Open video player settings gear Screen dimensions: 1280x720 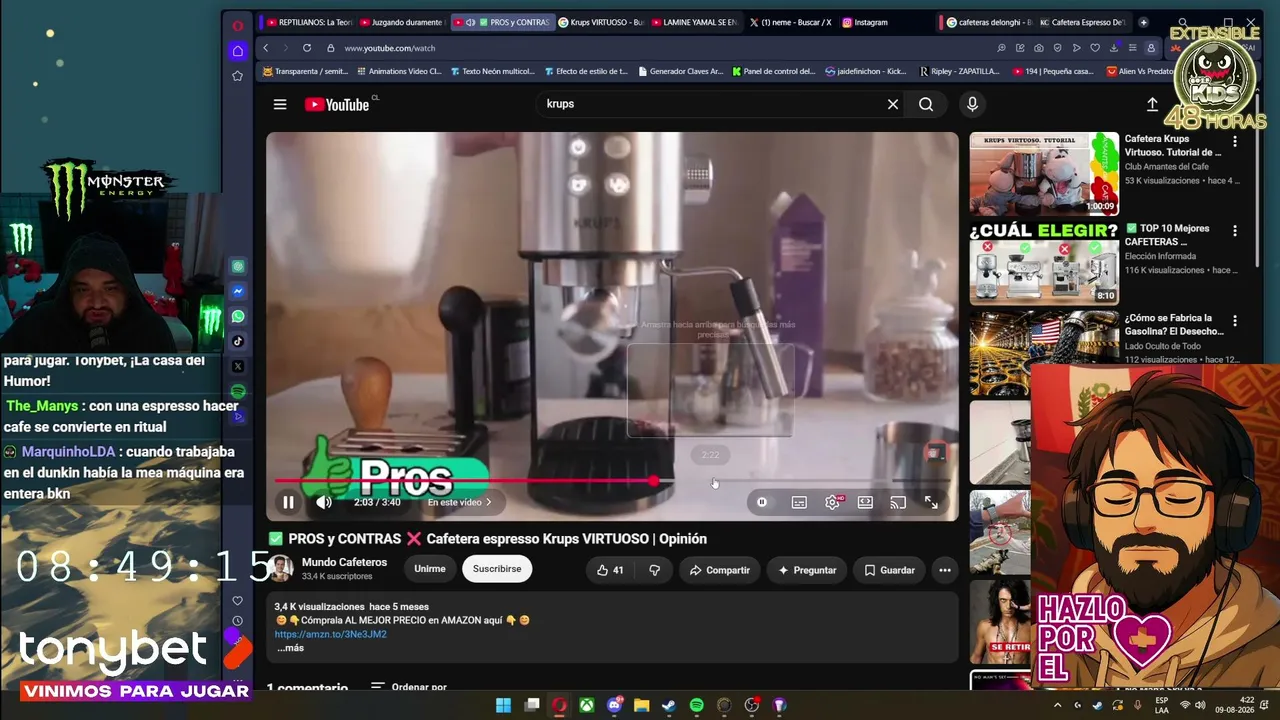point(832,502)
